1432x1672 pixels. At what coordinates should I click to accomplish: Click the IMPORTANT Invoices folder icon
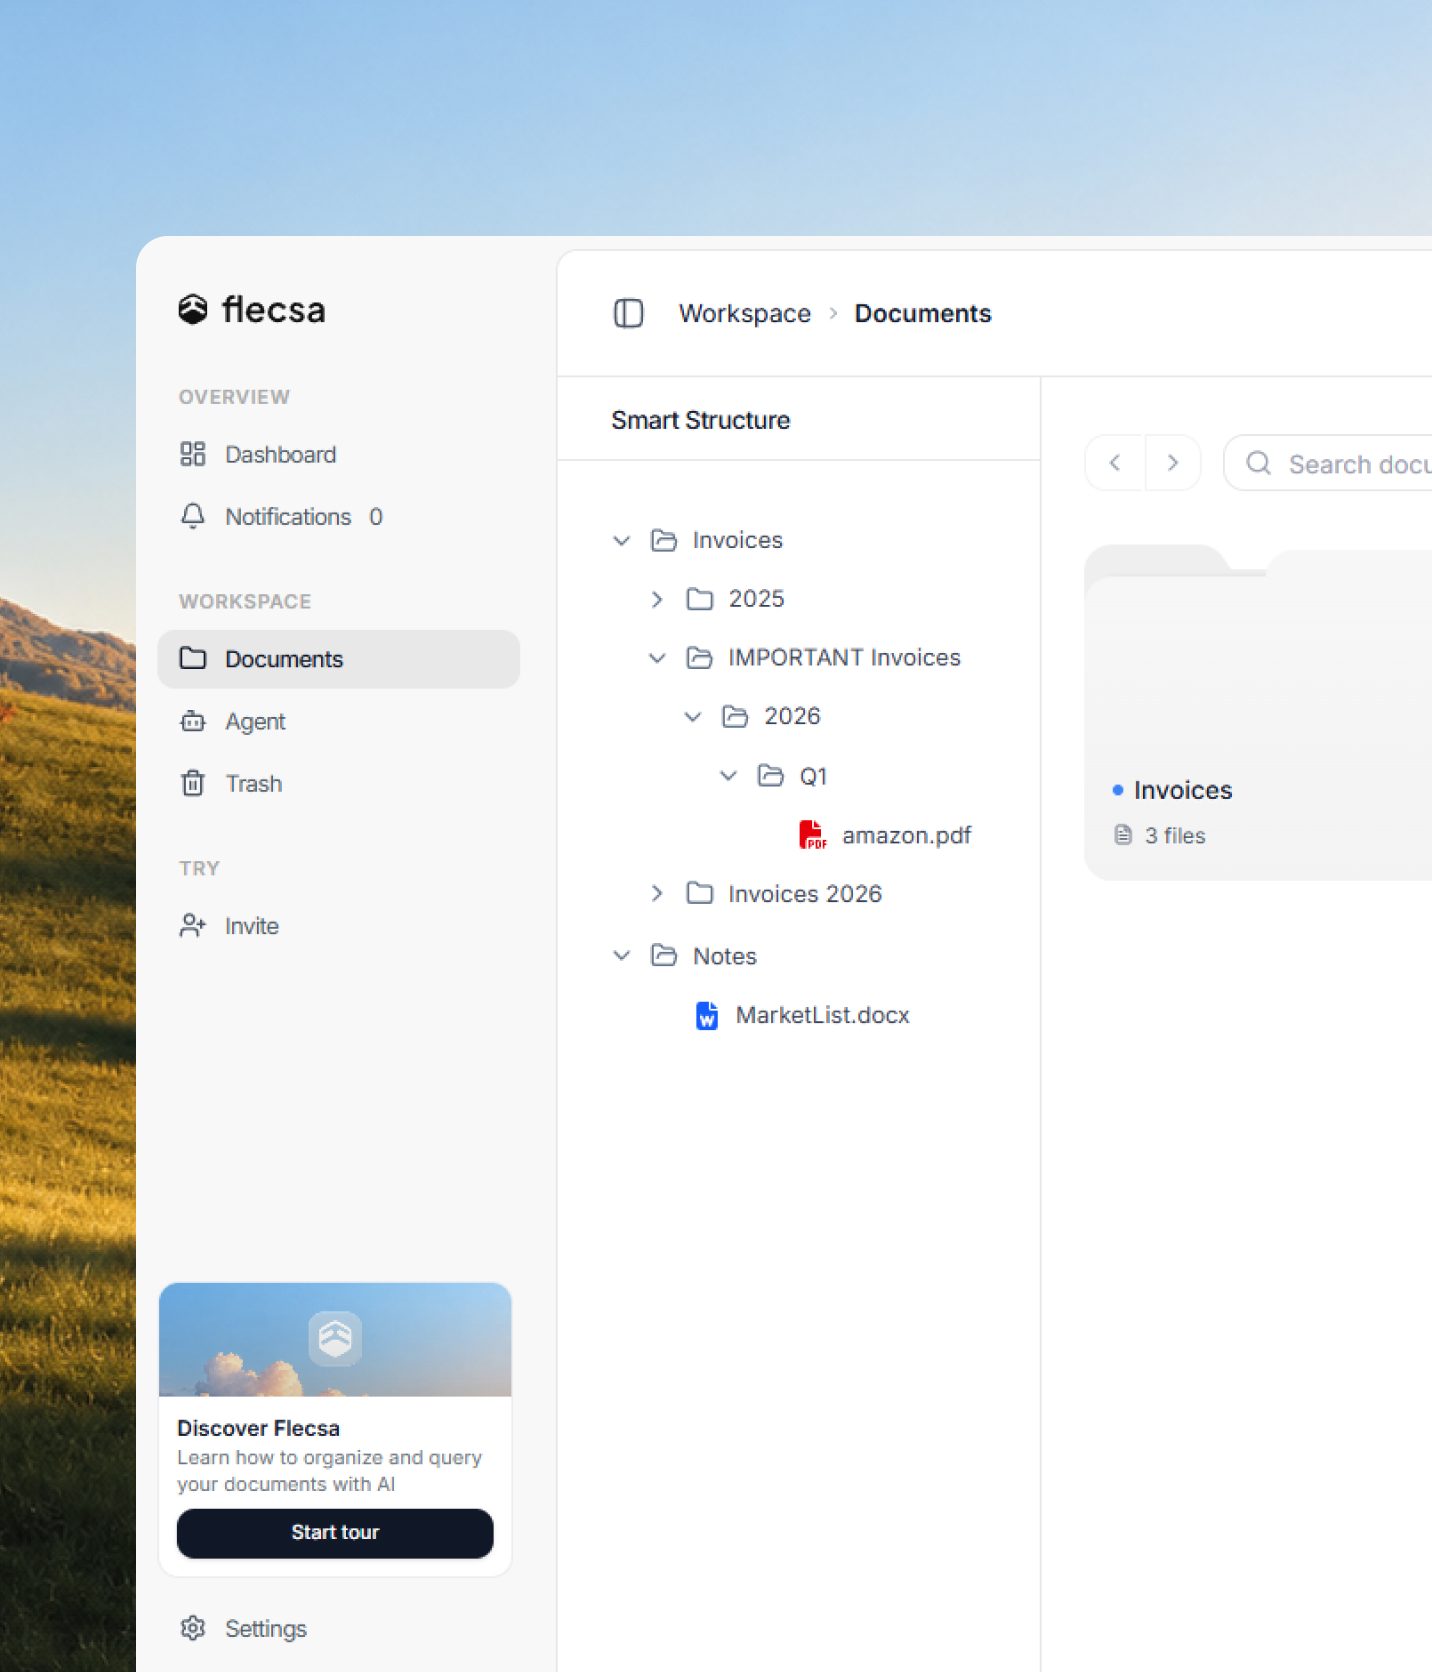tap(700, 657)
